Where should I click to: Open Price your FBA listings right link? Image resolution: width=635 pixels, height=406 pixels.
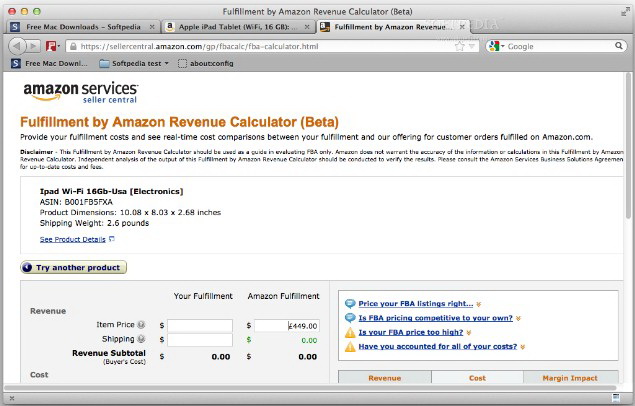pyautogui.click(x=416, y=304)
